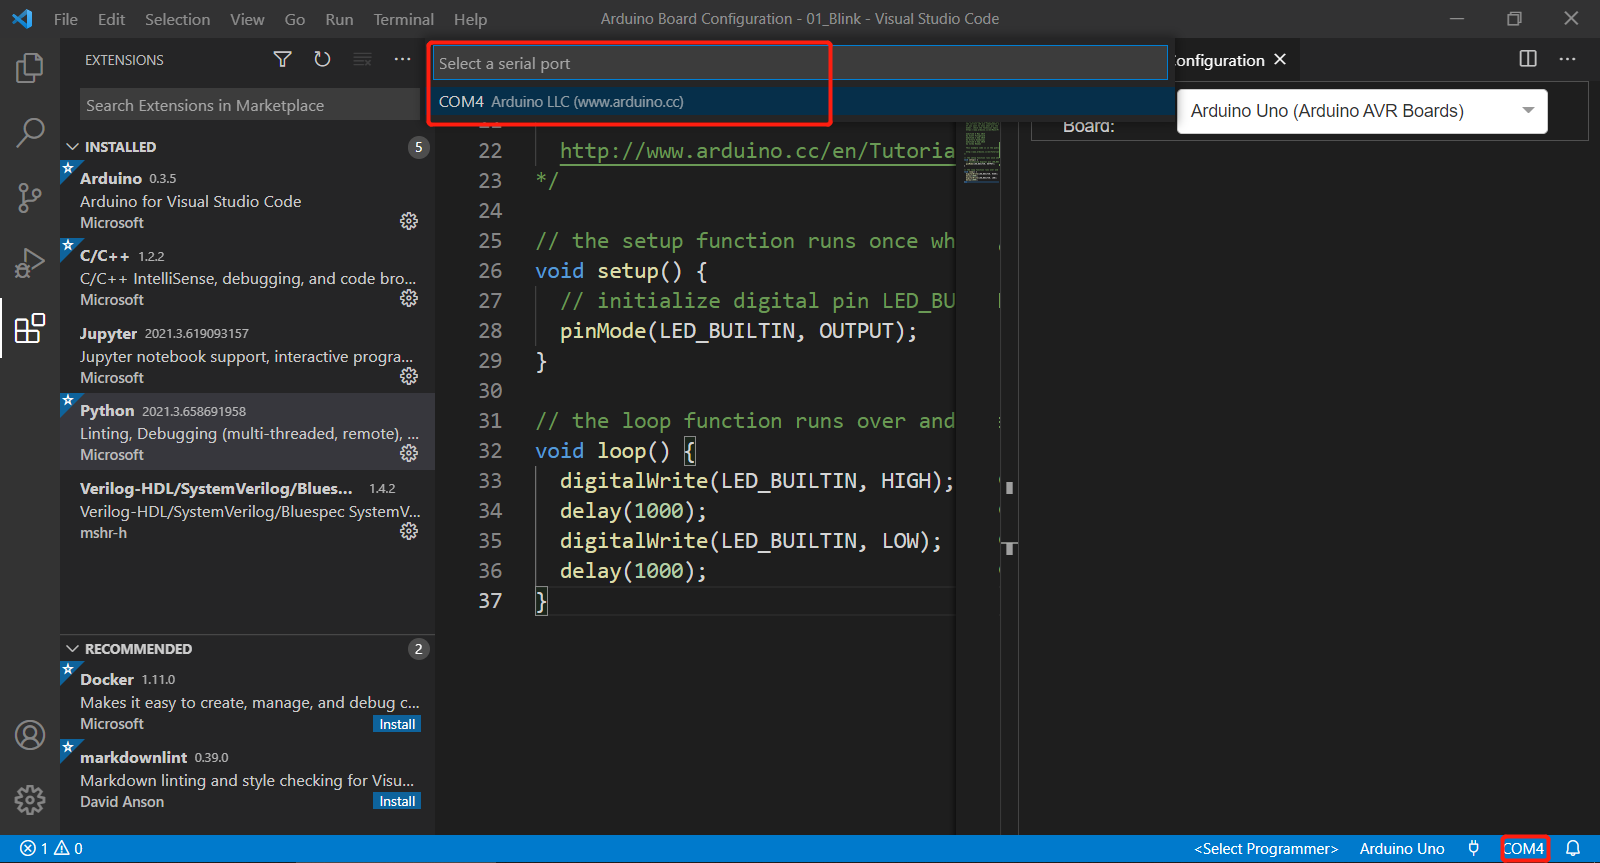Open manage gear for Arduino extension
Image resolution: width=1600 pixels, height=863 pixels.
pyautogui.click(x=409, y=221)
